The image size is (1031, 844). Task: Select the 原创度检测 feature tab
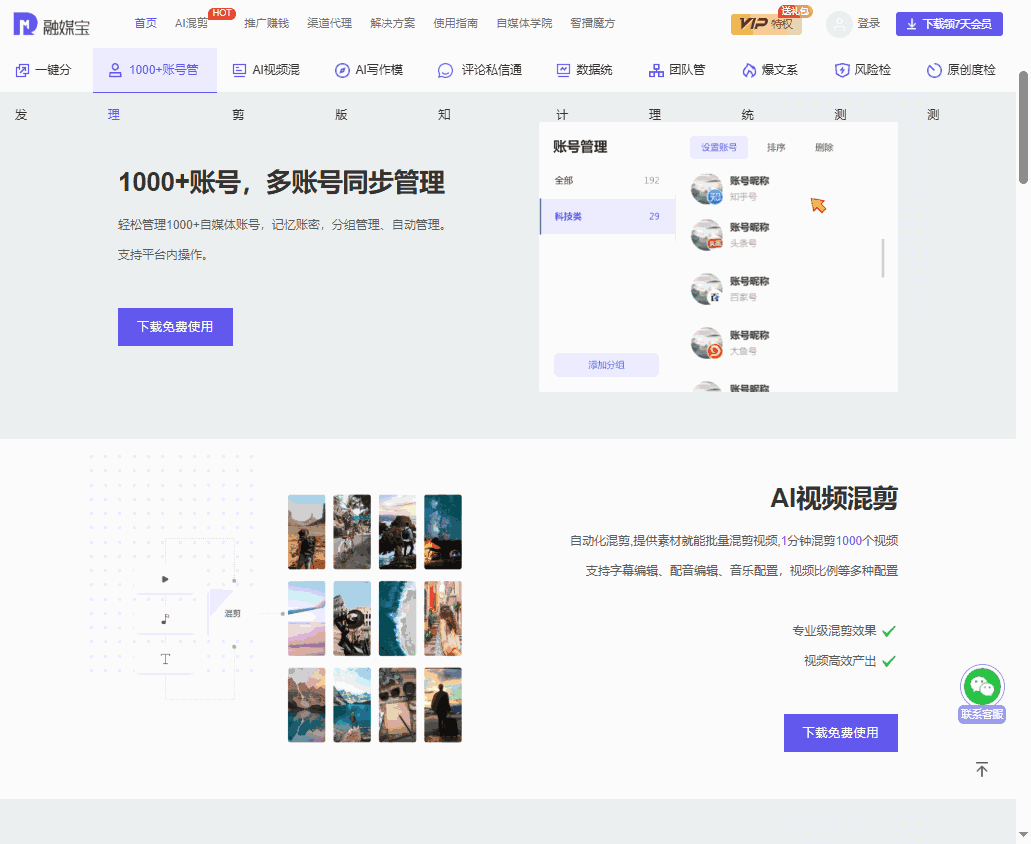pos(961,70)
